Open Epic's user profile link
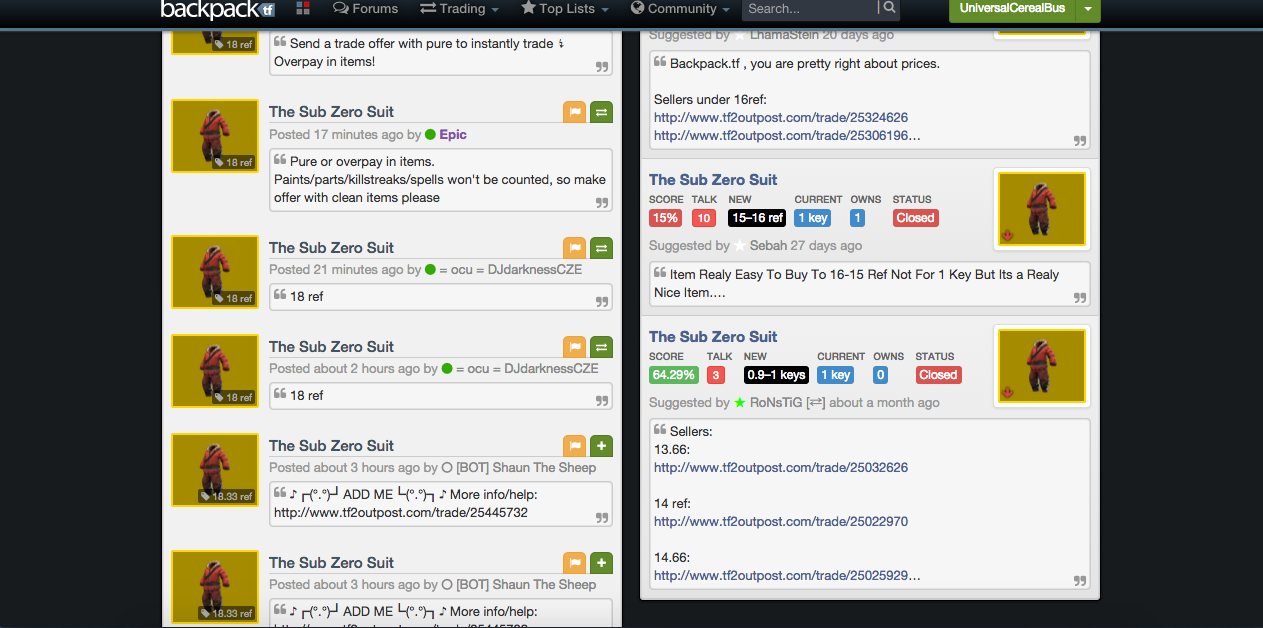 pos(453,134)
